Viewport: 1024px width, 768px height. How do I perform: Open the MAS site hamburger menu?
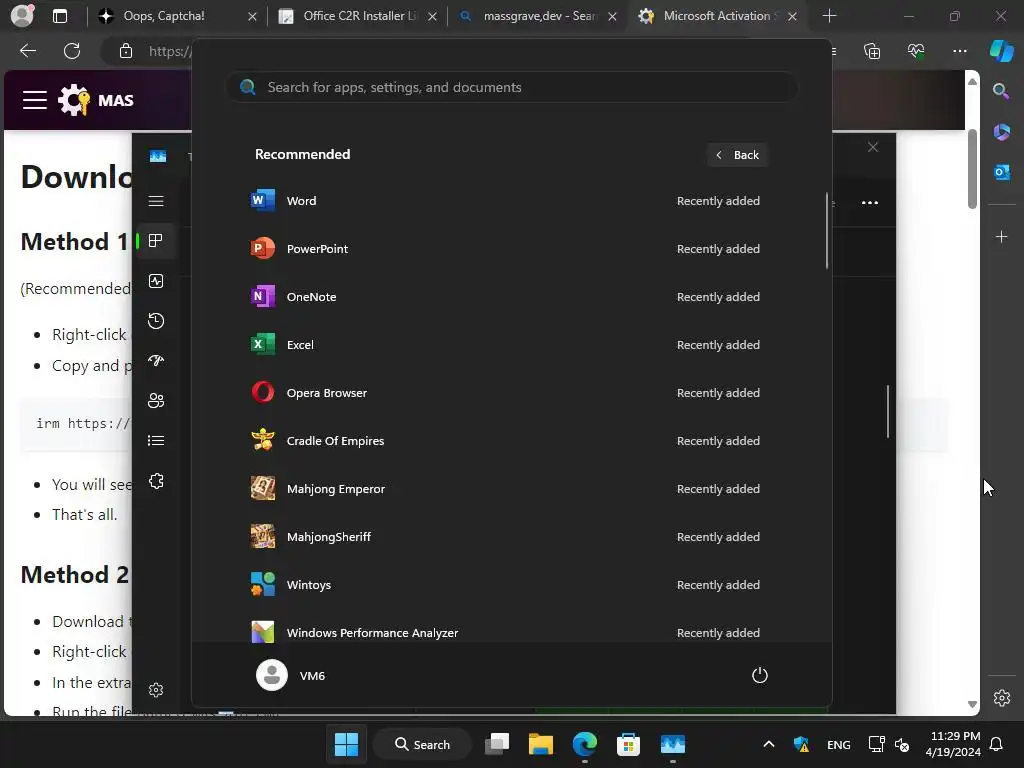[35, 100]
